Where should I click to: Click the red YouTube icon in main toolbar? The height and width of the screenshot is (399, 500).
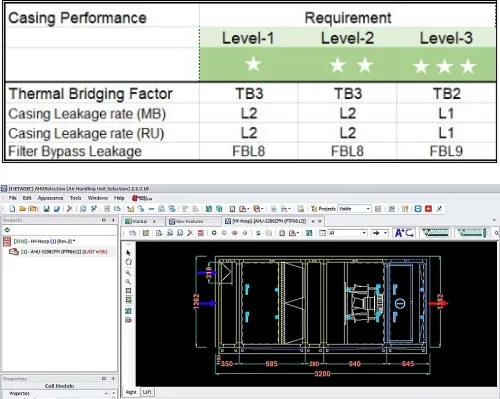429,209
